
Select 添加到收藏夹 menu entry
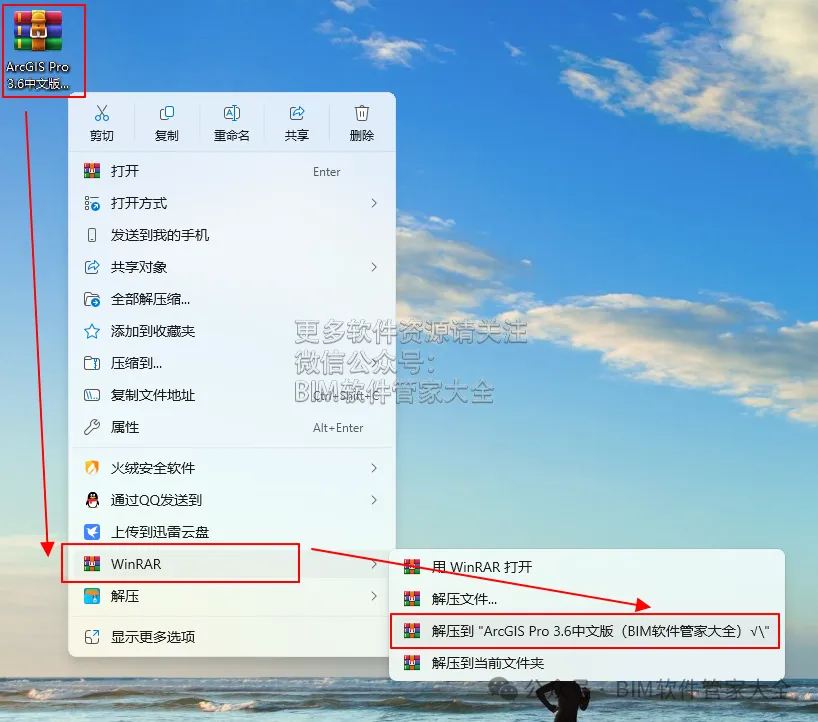click(x=232, y=331)
